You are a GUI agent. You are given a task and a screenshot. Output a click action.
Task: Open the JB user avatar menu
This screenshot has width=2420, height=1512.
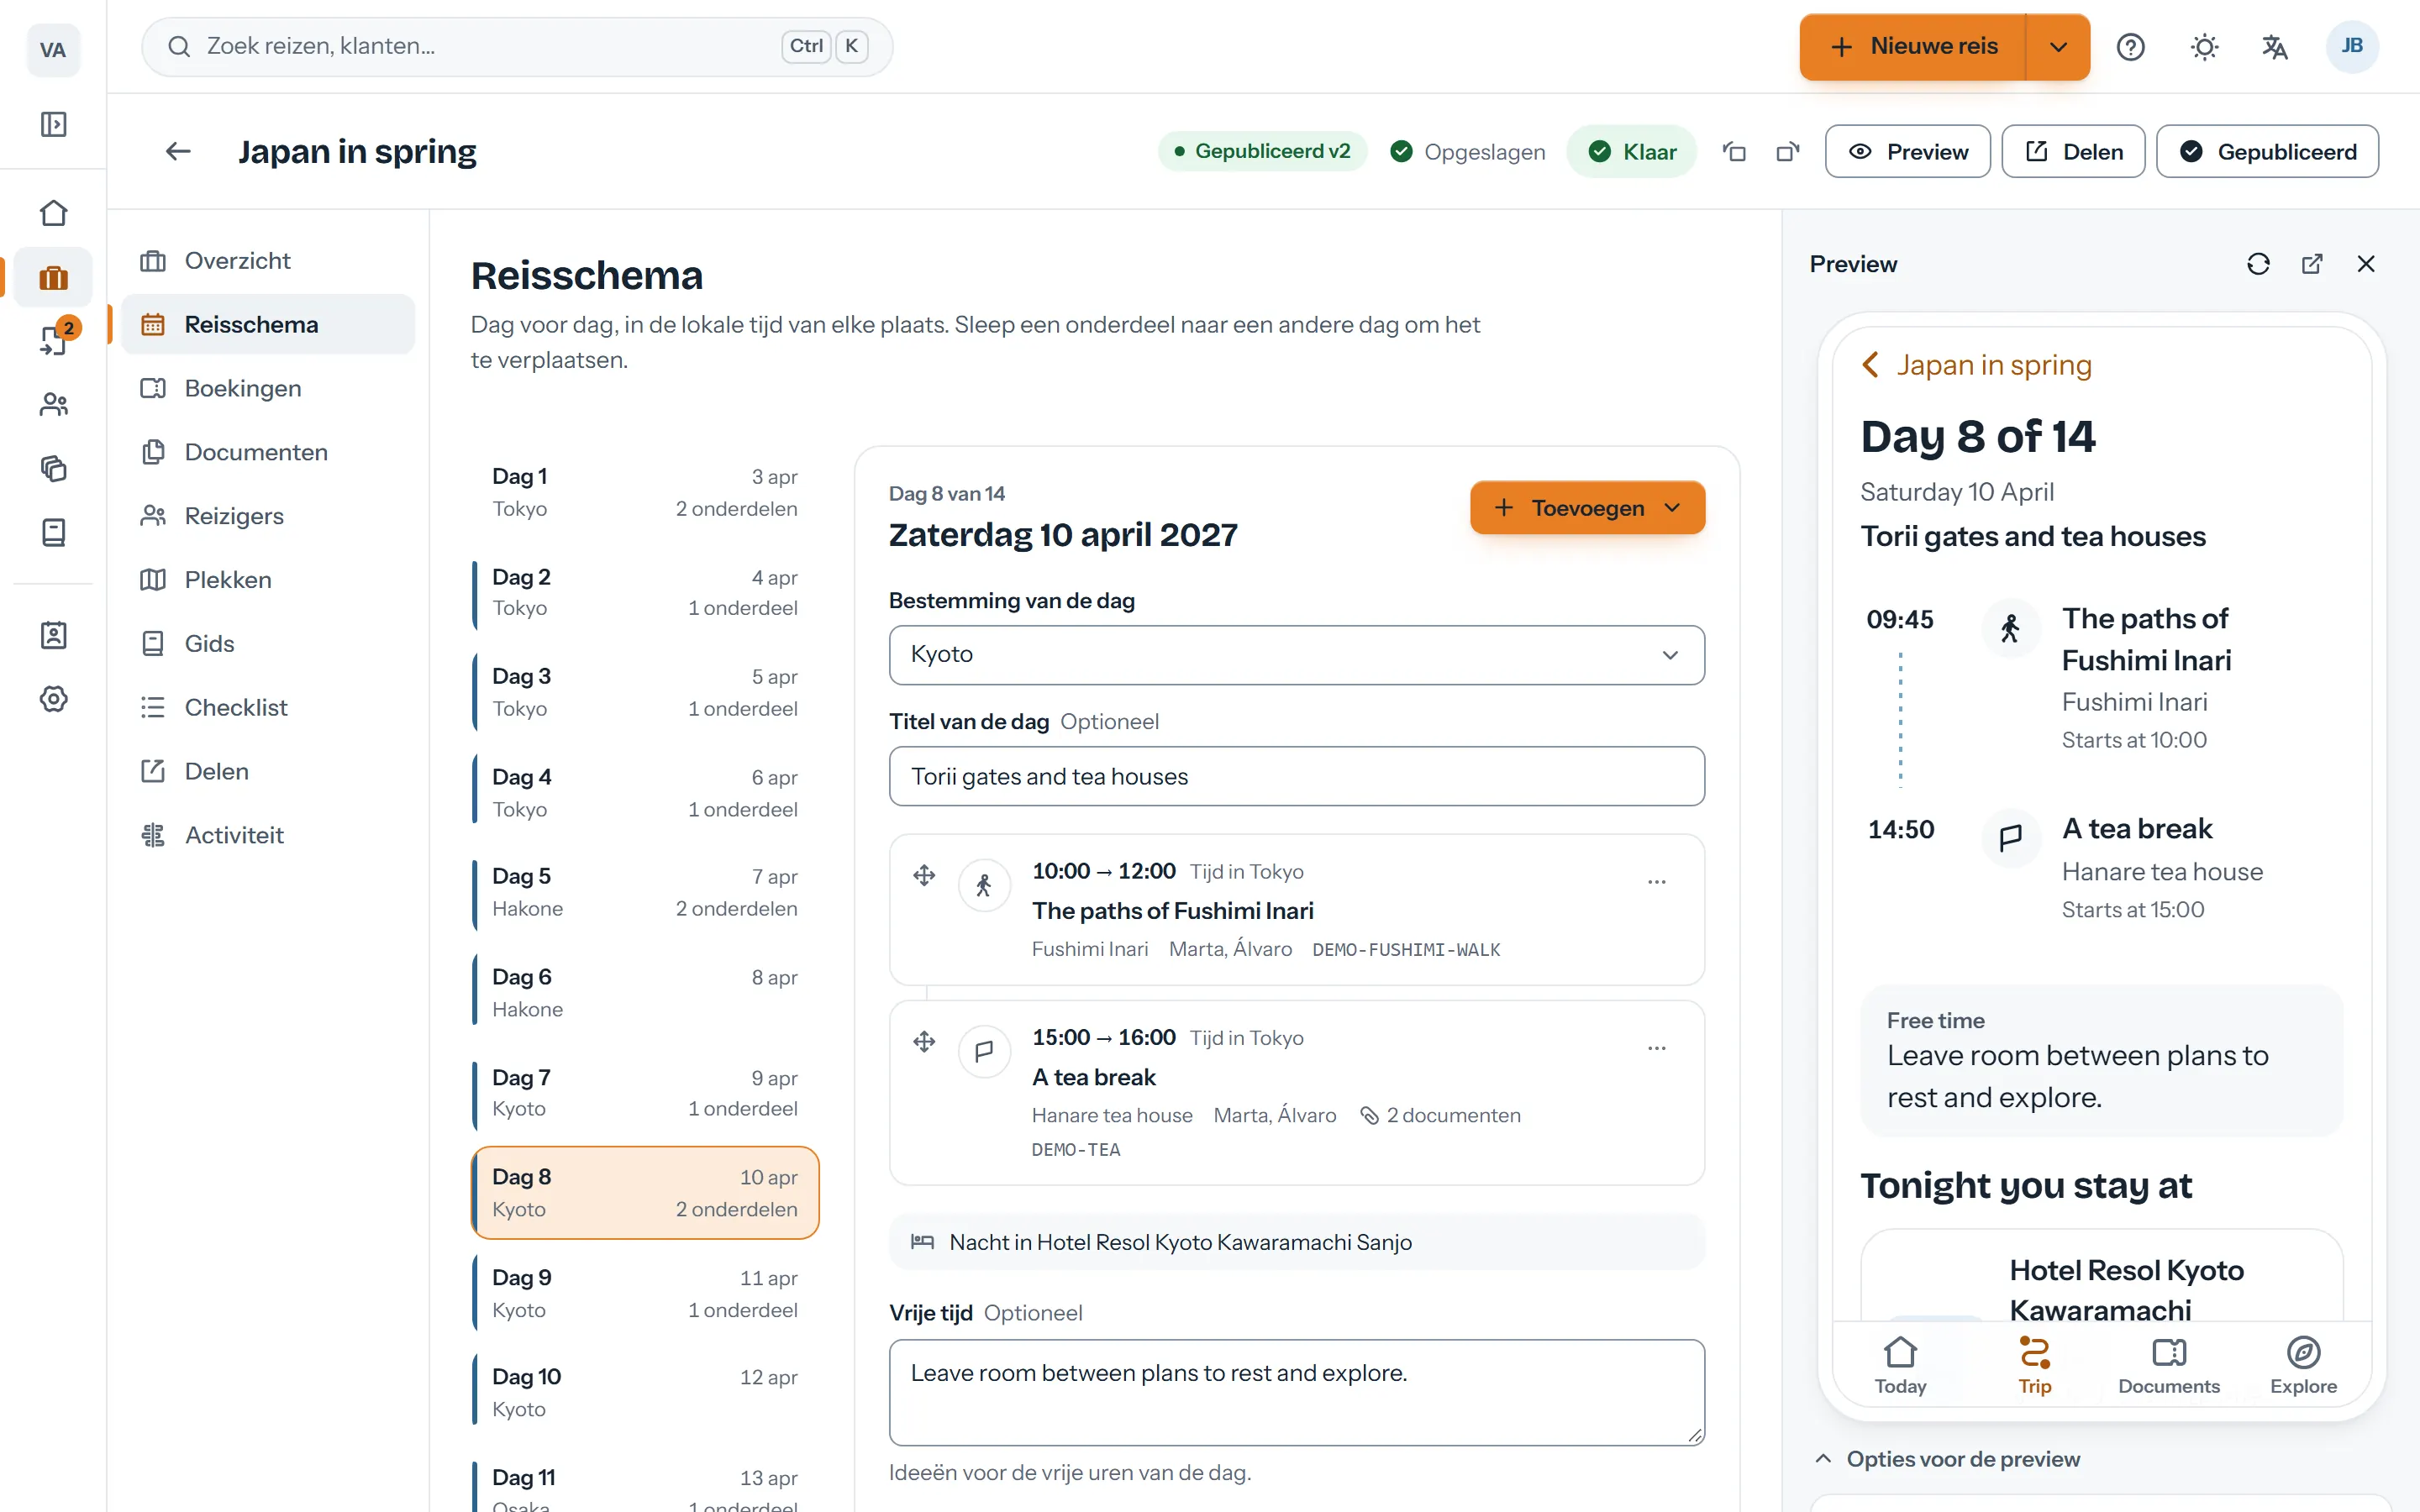(x=2352, y=46)
